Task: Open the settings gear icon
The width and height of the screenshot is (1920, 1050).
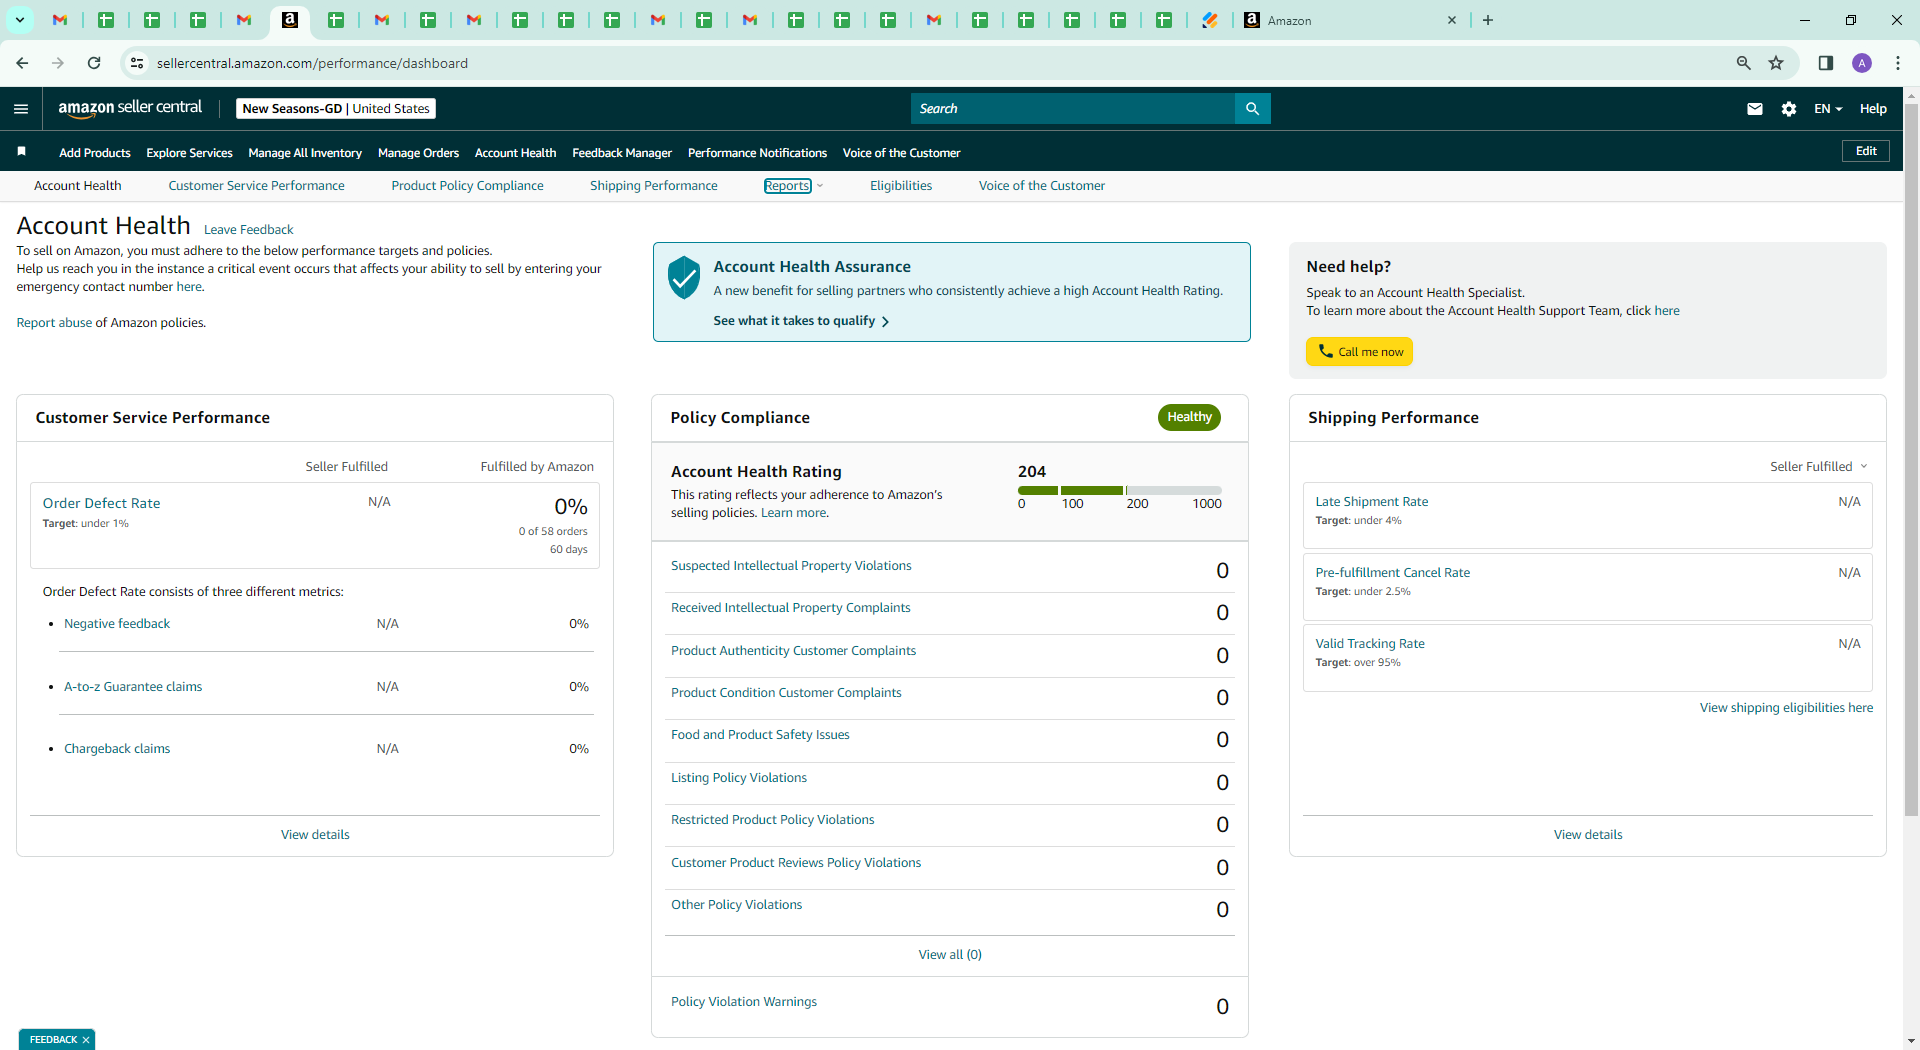Action: 1789,109
